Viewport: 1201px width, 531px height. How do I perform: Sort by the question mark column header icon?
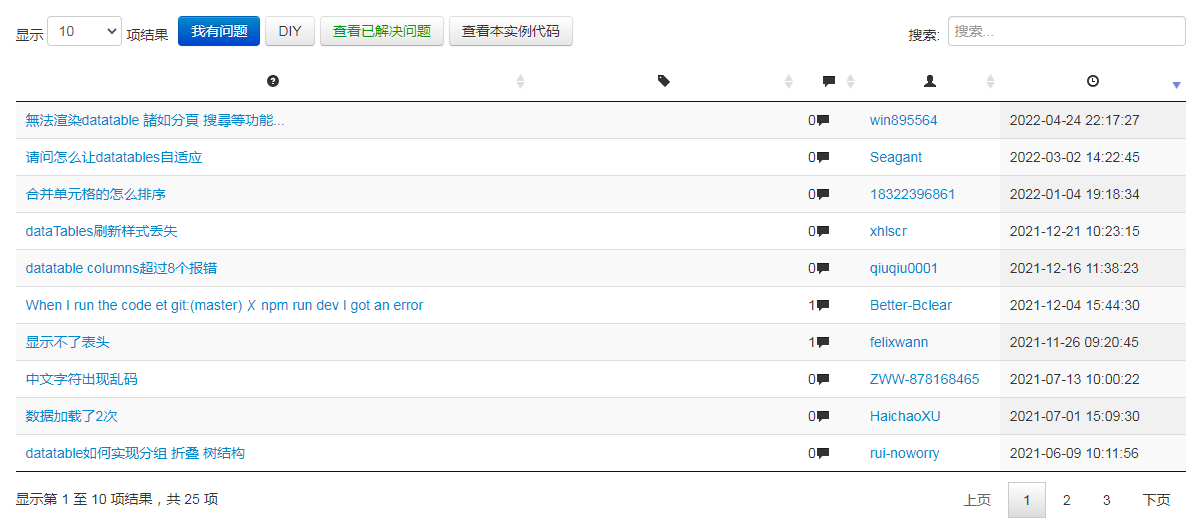coord(273,81)
